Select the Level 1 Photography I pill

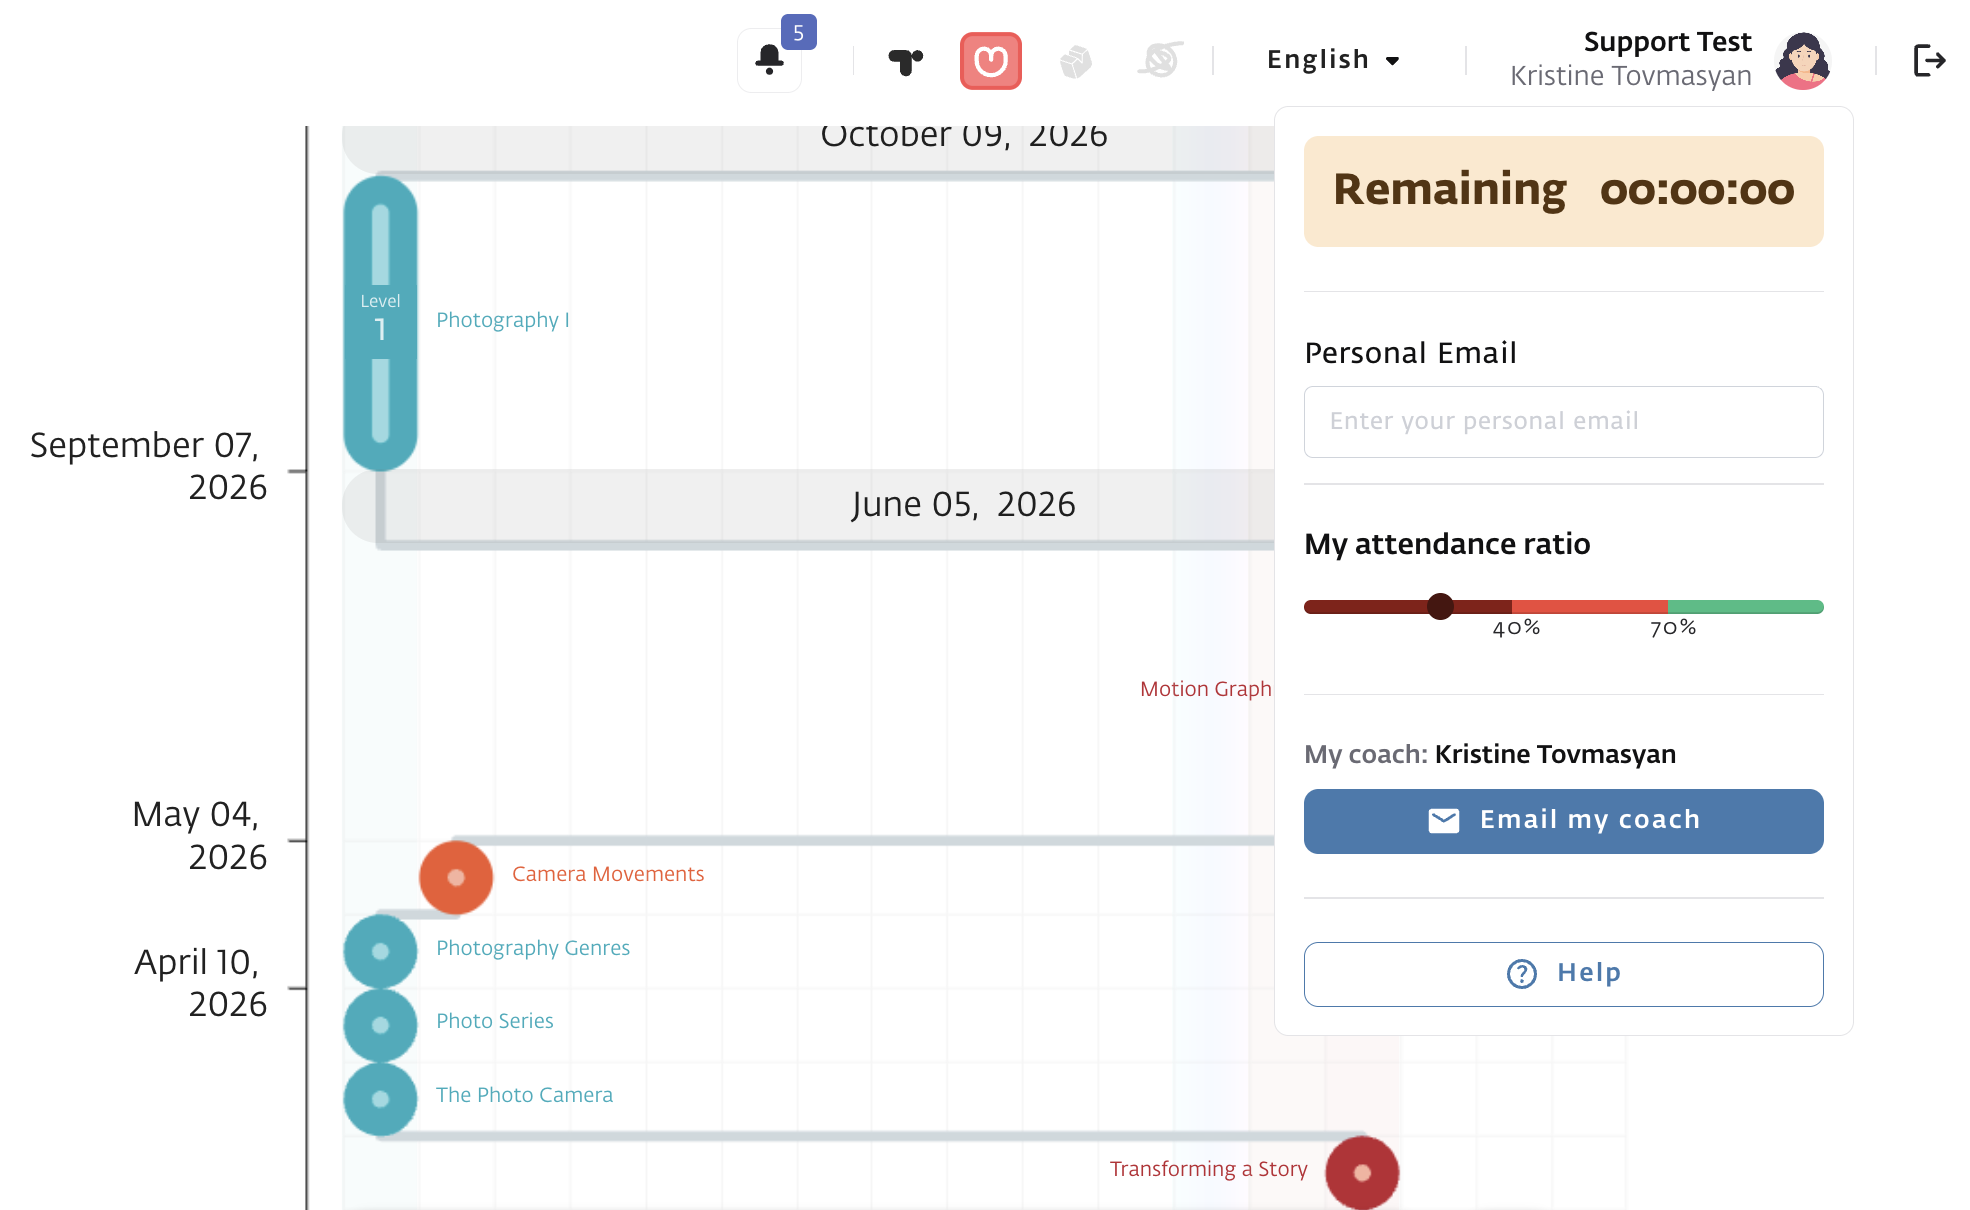(x=380, y=322)
